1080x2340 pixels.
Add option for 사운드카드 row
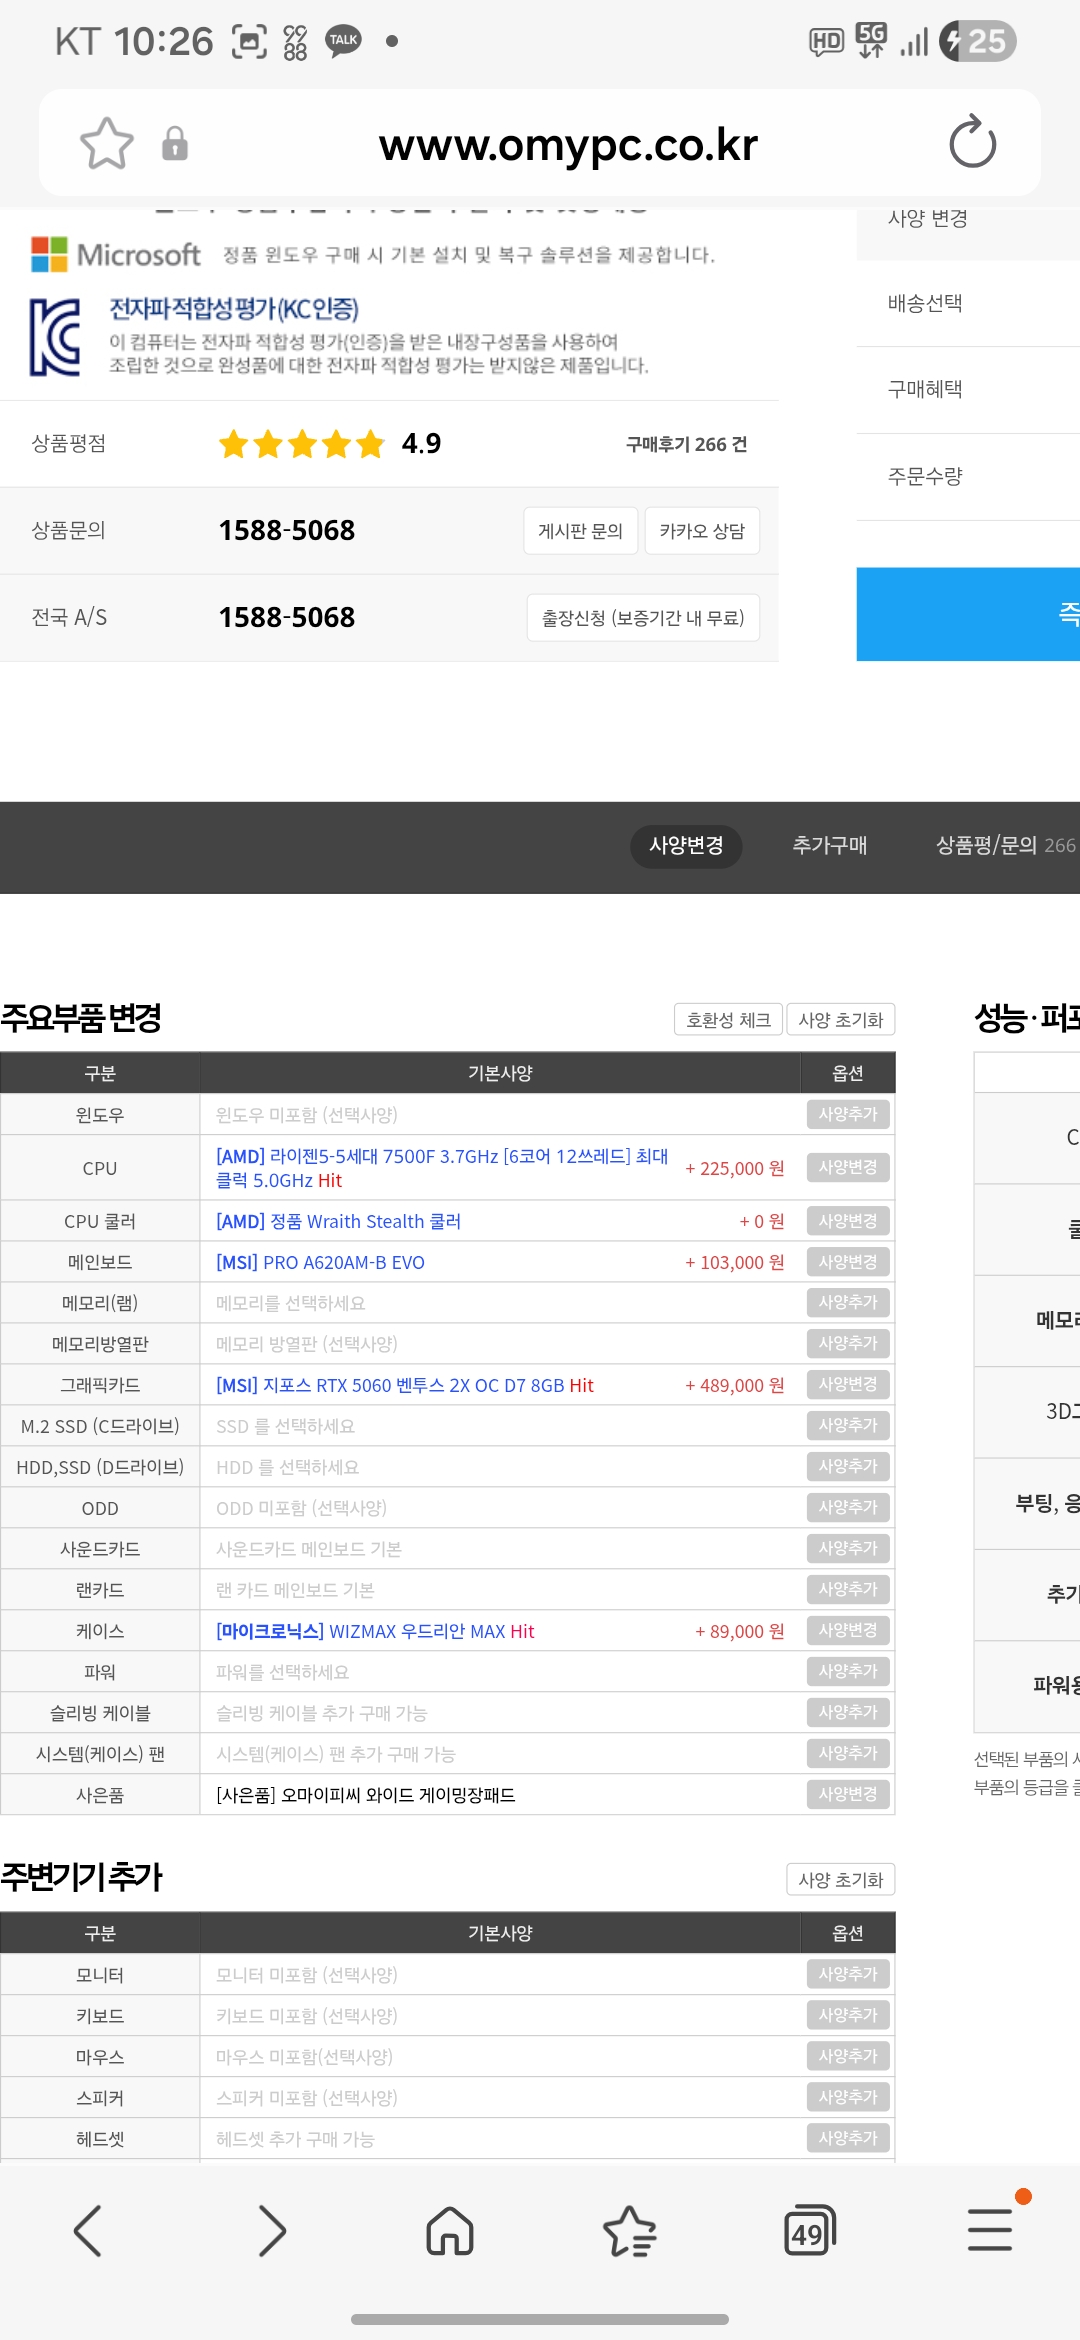coord(848,1548)
